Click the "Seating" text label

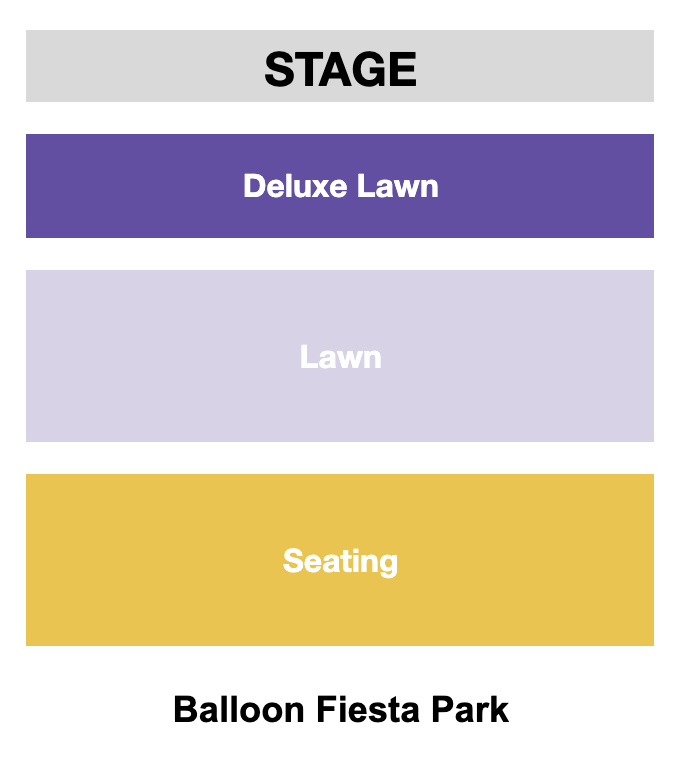340,560
